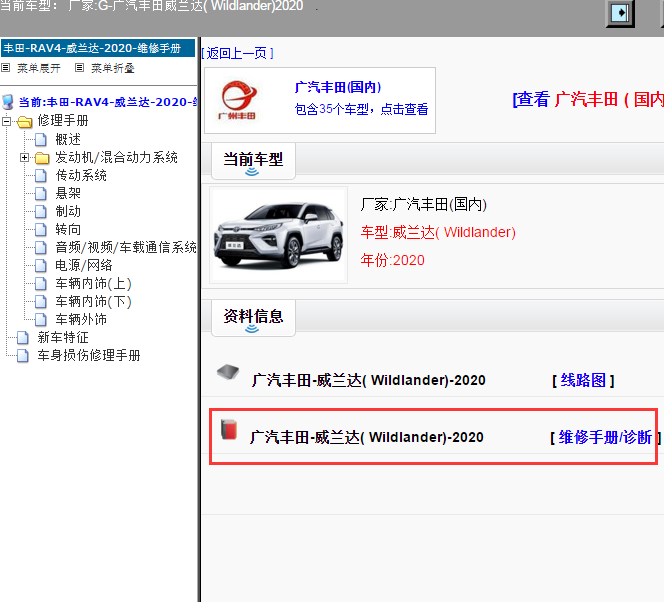Click the document icon beside 新车特征
The width and height of the screenshot is (664, 602).
point(22,338)
